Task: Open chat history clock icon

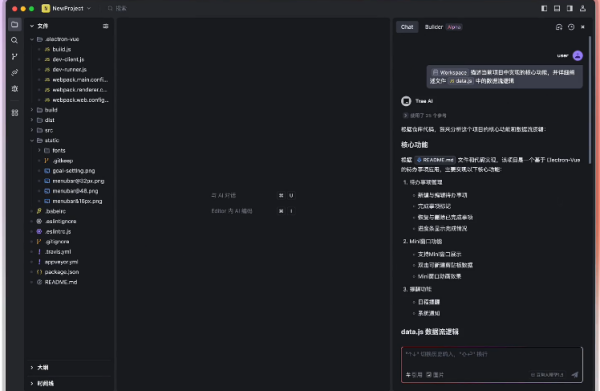Action: (571, 27)
